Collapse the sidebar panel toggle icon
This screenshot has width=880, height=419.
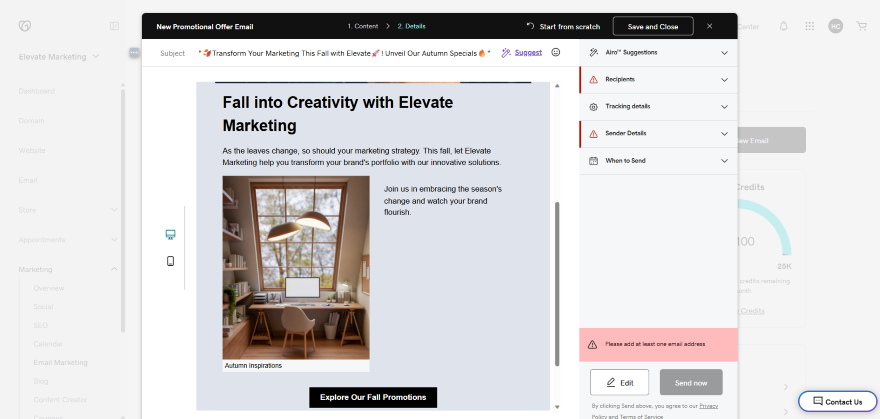pos(114,26)
